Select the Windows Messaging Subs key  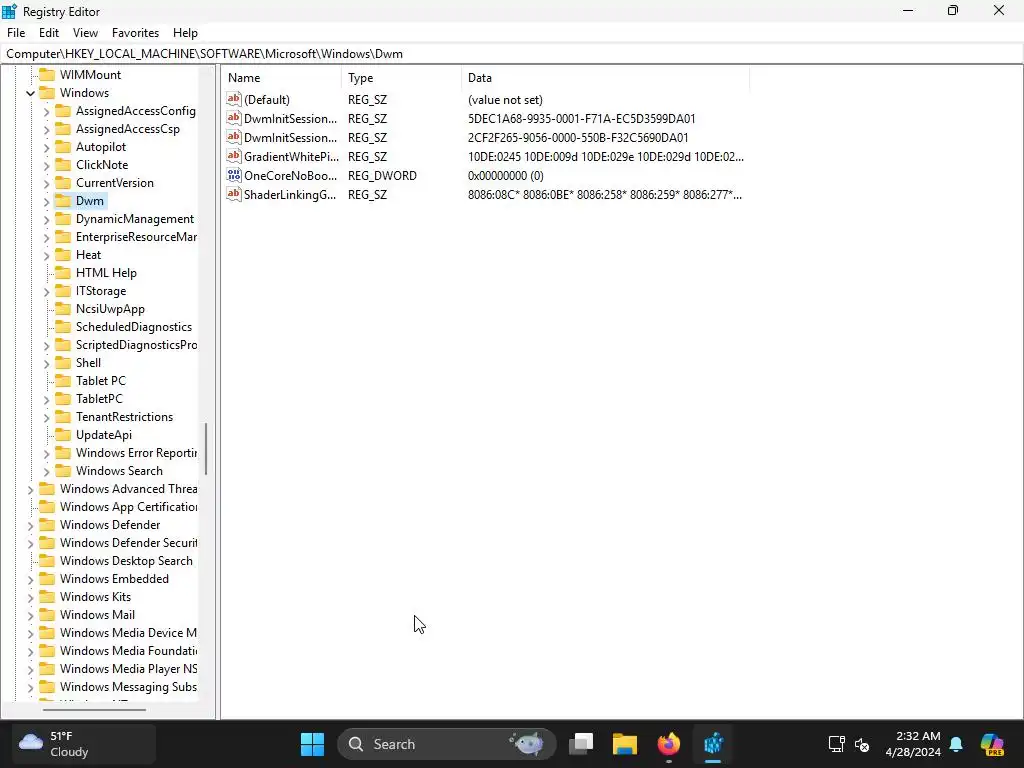tap(128, 687)
